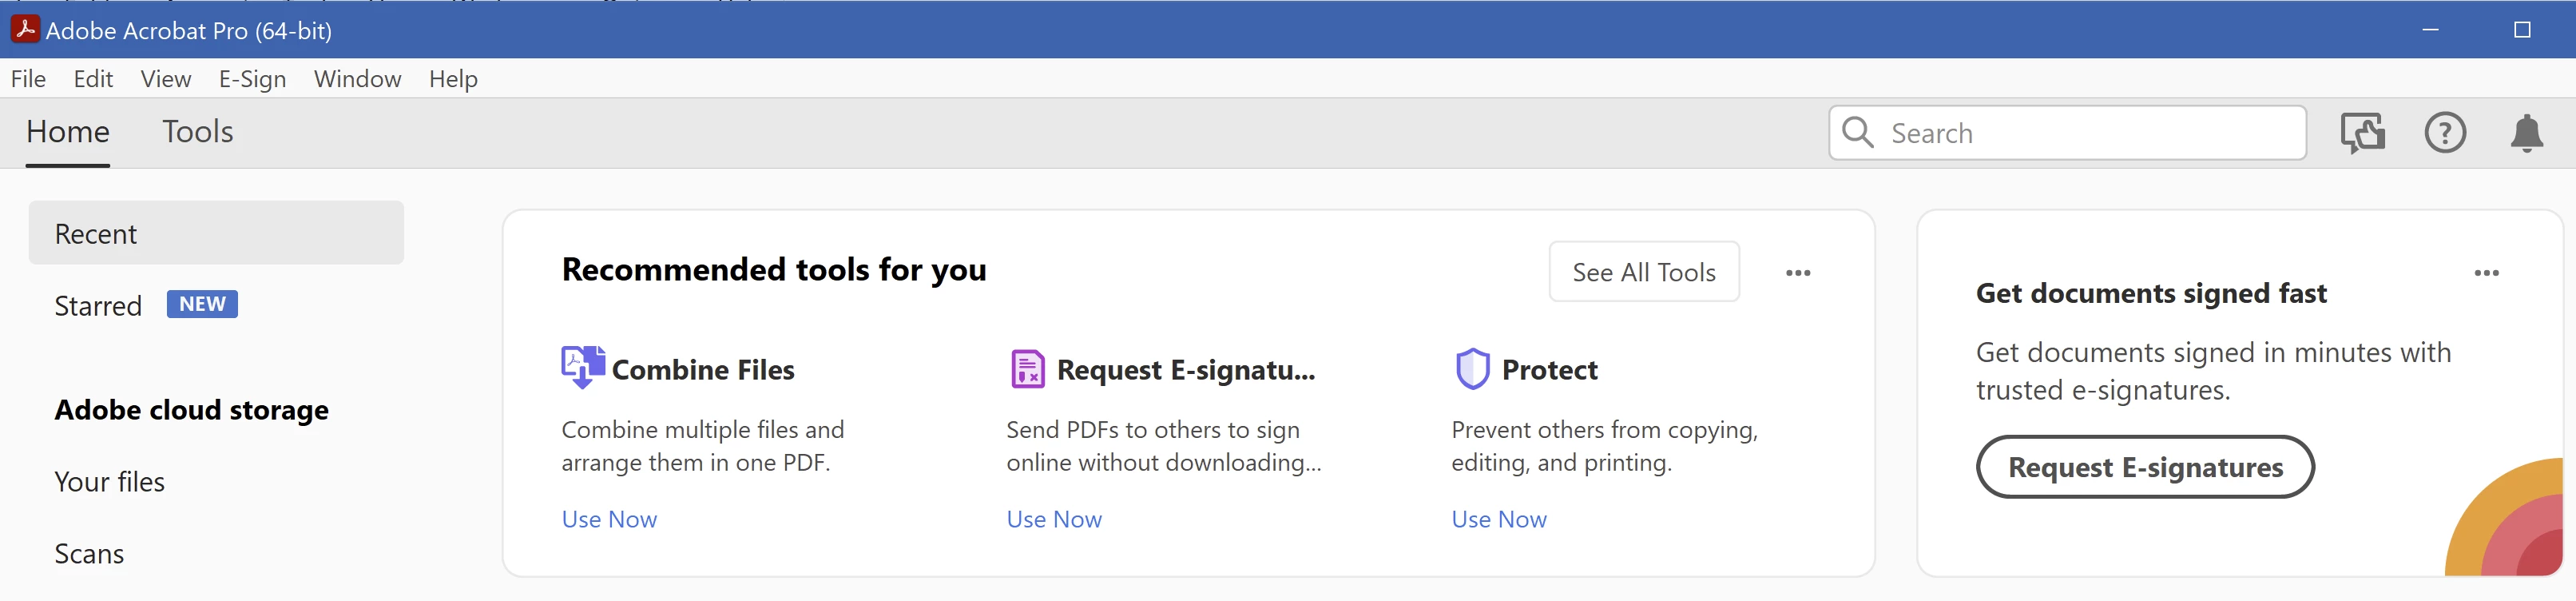The image size is (2576, 601).
Task: Click the share feedback chat icon
Action: tap(2362, 133)
